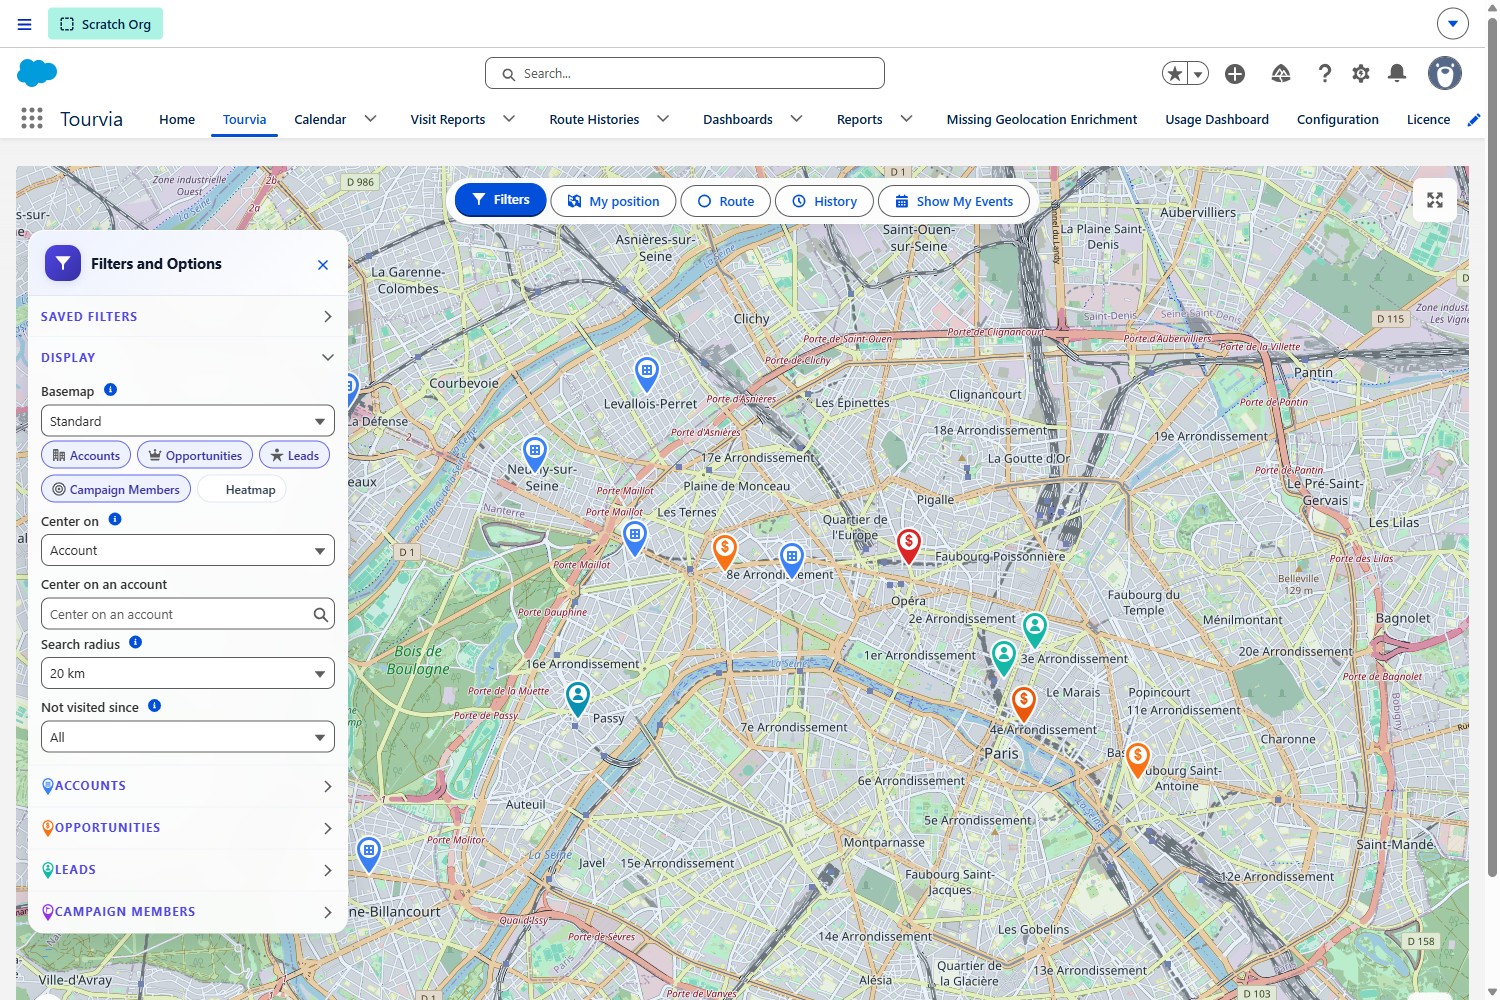Expand the Opportunities filter section
Screen dimensions: 1500x1000
pos(188,828)
